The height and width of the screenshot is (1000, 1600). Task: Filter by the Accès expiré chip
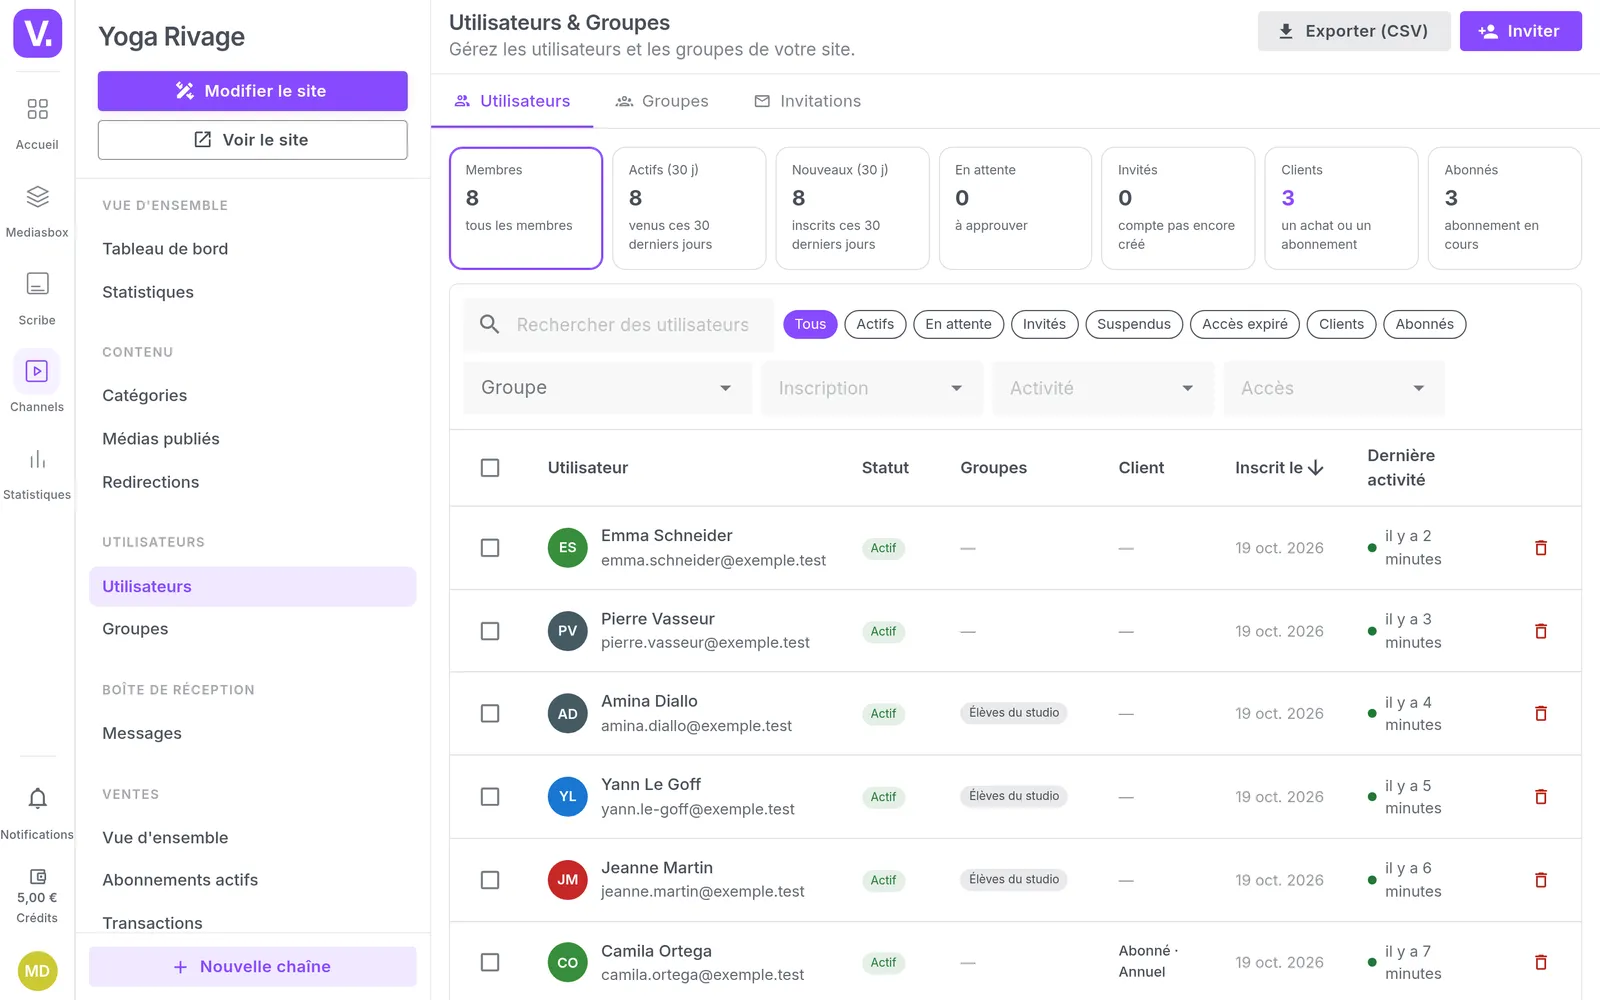[1245, 324]
